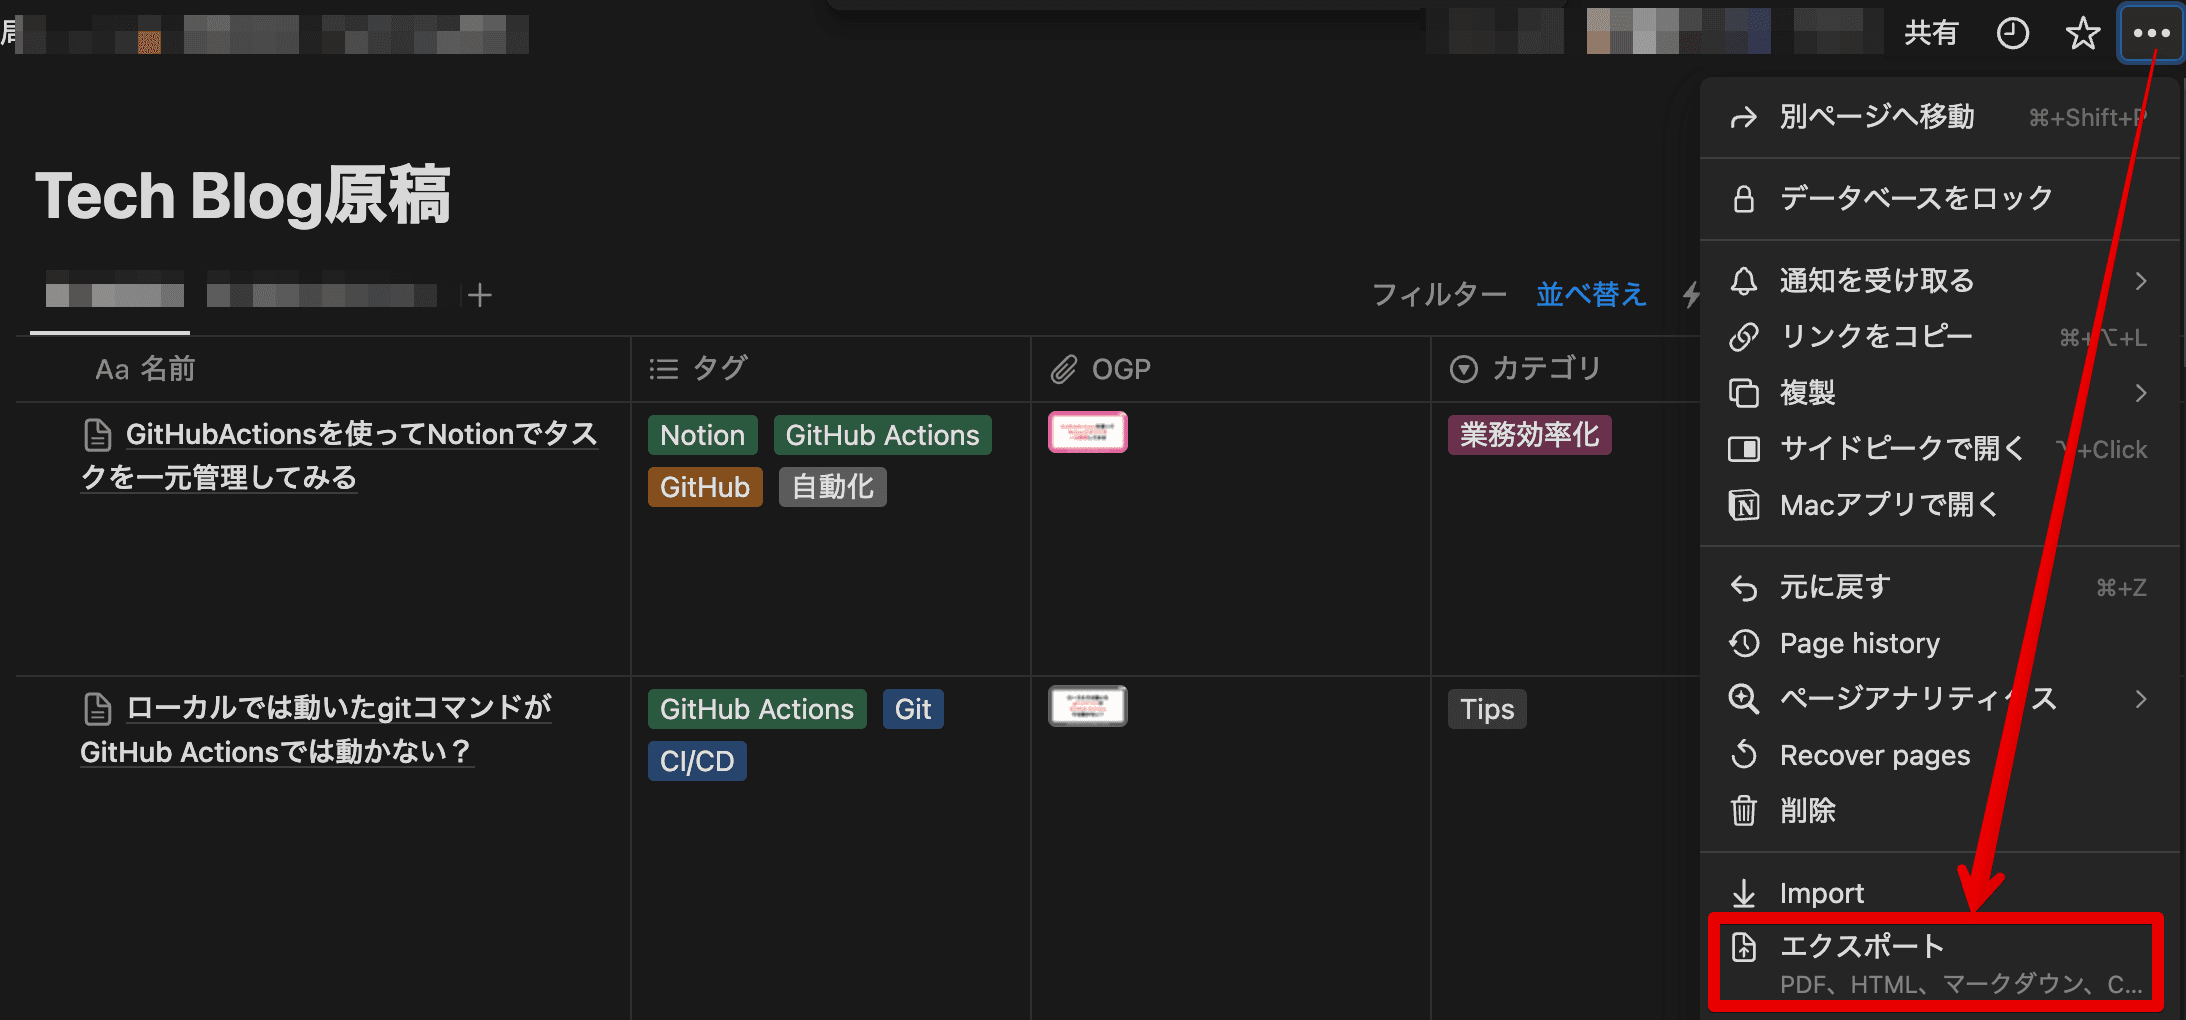The height and width of the screenshot is (1020, 2186).
Task: Click the CI/CD tag
Action: [697, 761]
